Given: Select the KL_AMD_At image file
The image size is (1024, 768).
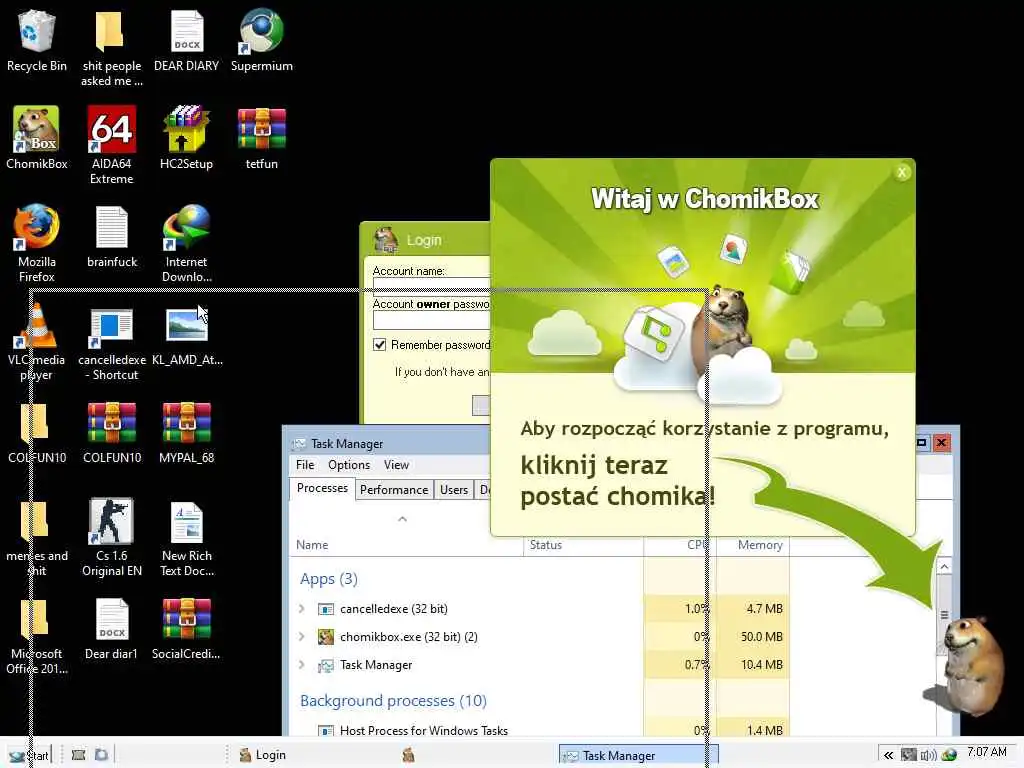Looking at the screenshot, I should (187, 334).
